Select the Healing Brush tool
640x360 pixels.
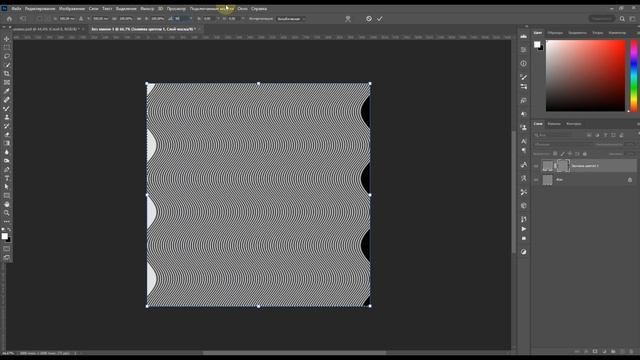point(7,100)
